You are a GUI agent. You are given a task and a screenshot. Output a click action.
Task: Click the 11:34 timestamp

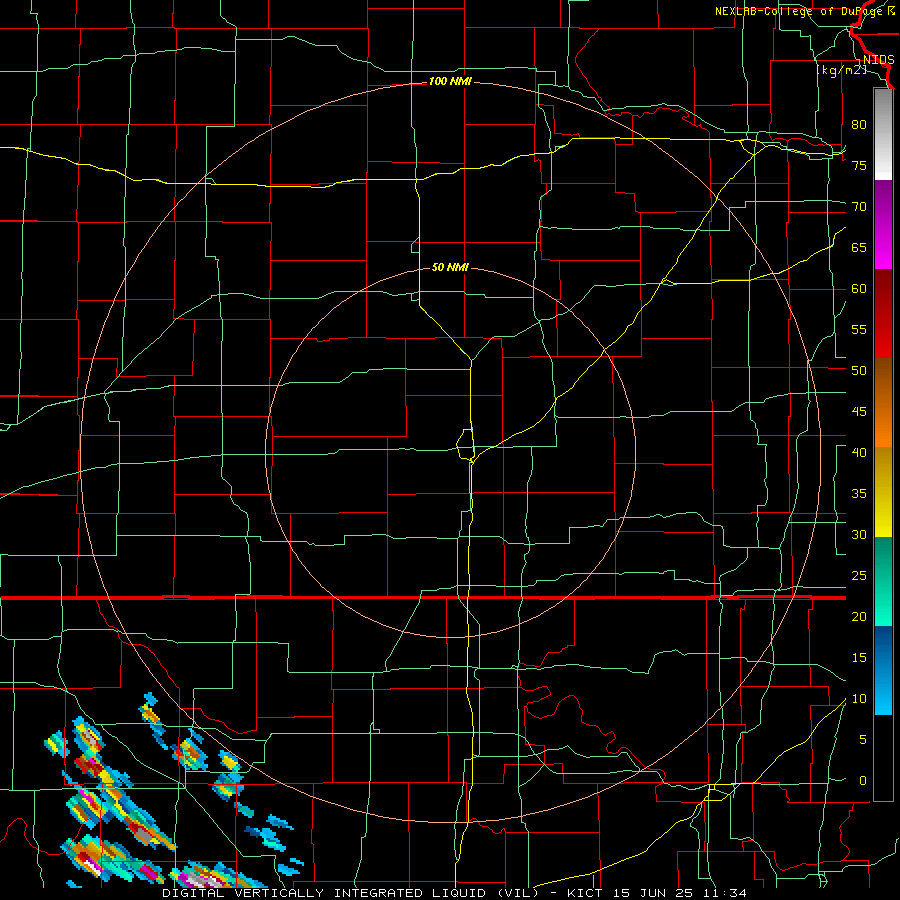coord(724,893)
